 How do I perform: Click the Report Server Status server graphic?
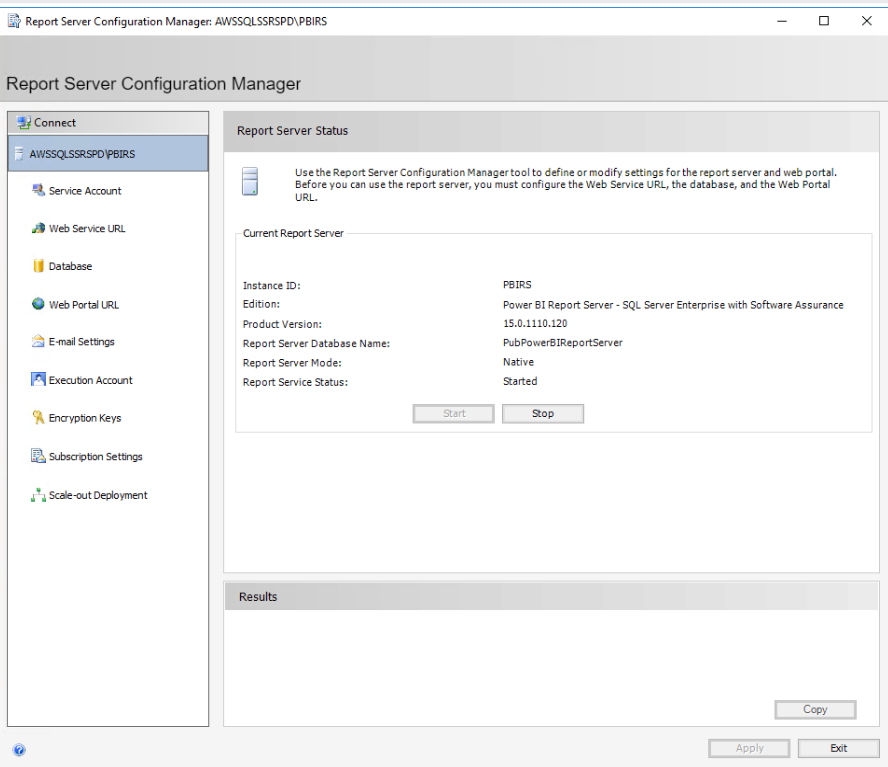(250, 181)
